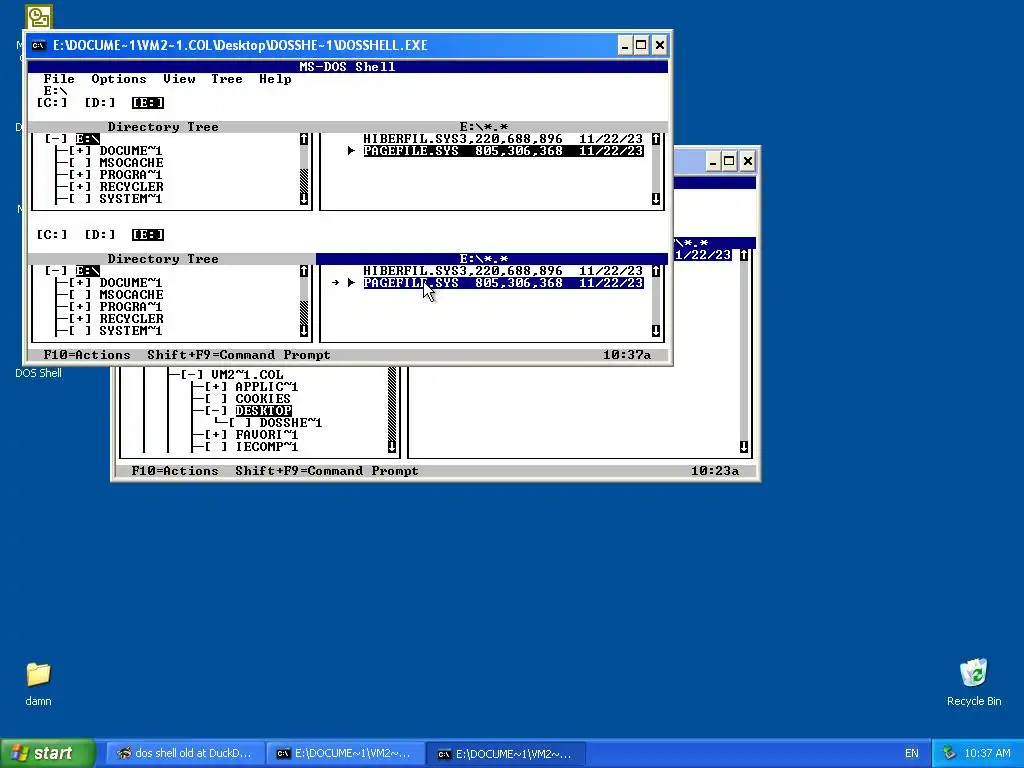Select drive D: in lower drive list

100,235
